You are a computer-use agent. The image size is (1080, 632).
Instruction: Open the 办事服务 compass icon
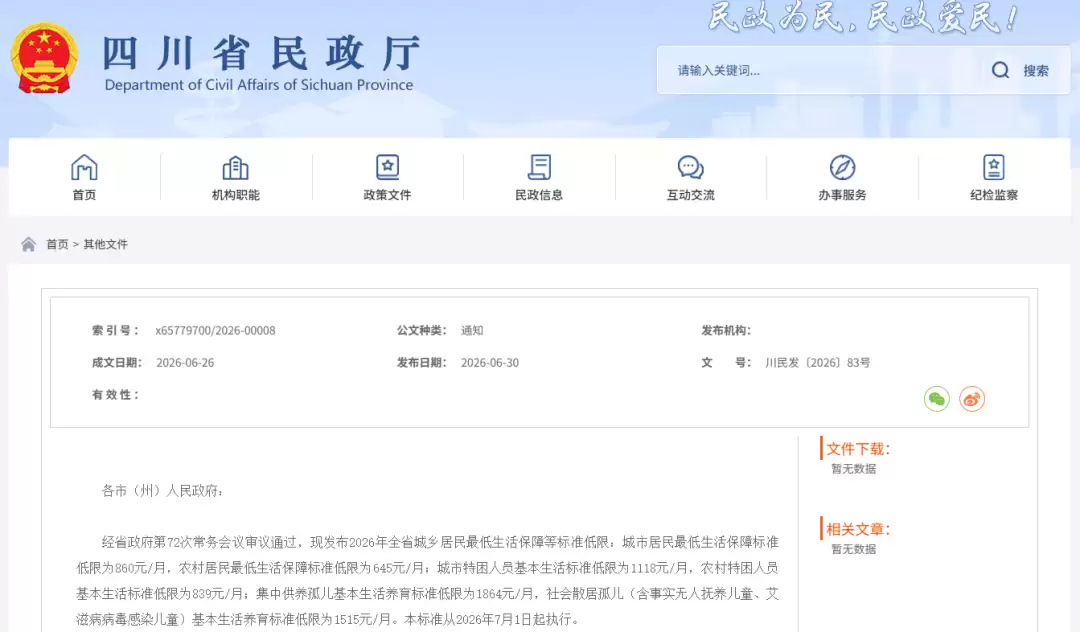point(842,167)
